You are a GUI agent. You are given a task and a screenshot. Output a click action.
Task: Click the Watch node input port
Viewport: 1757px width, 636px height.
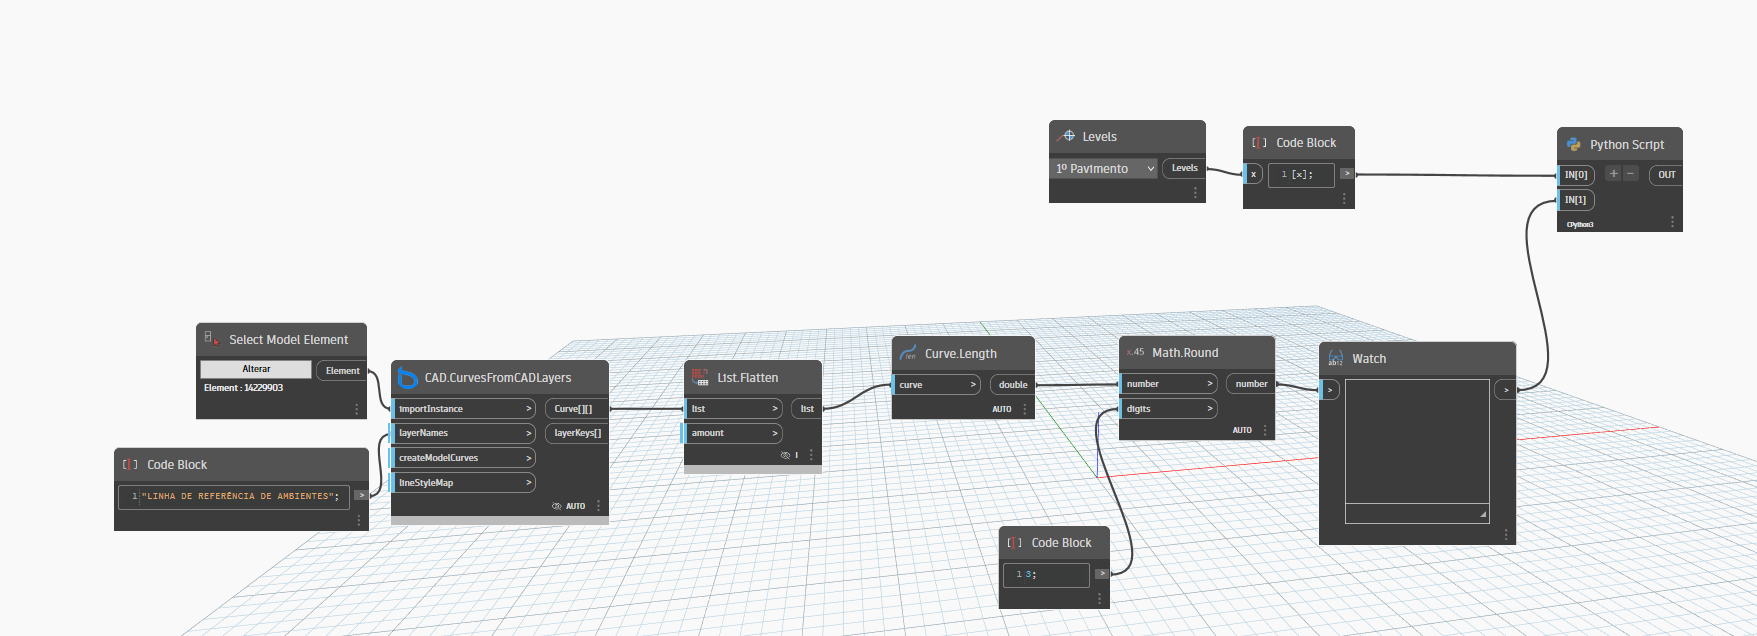[1329, 390]
